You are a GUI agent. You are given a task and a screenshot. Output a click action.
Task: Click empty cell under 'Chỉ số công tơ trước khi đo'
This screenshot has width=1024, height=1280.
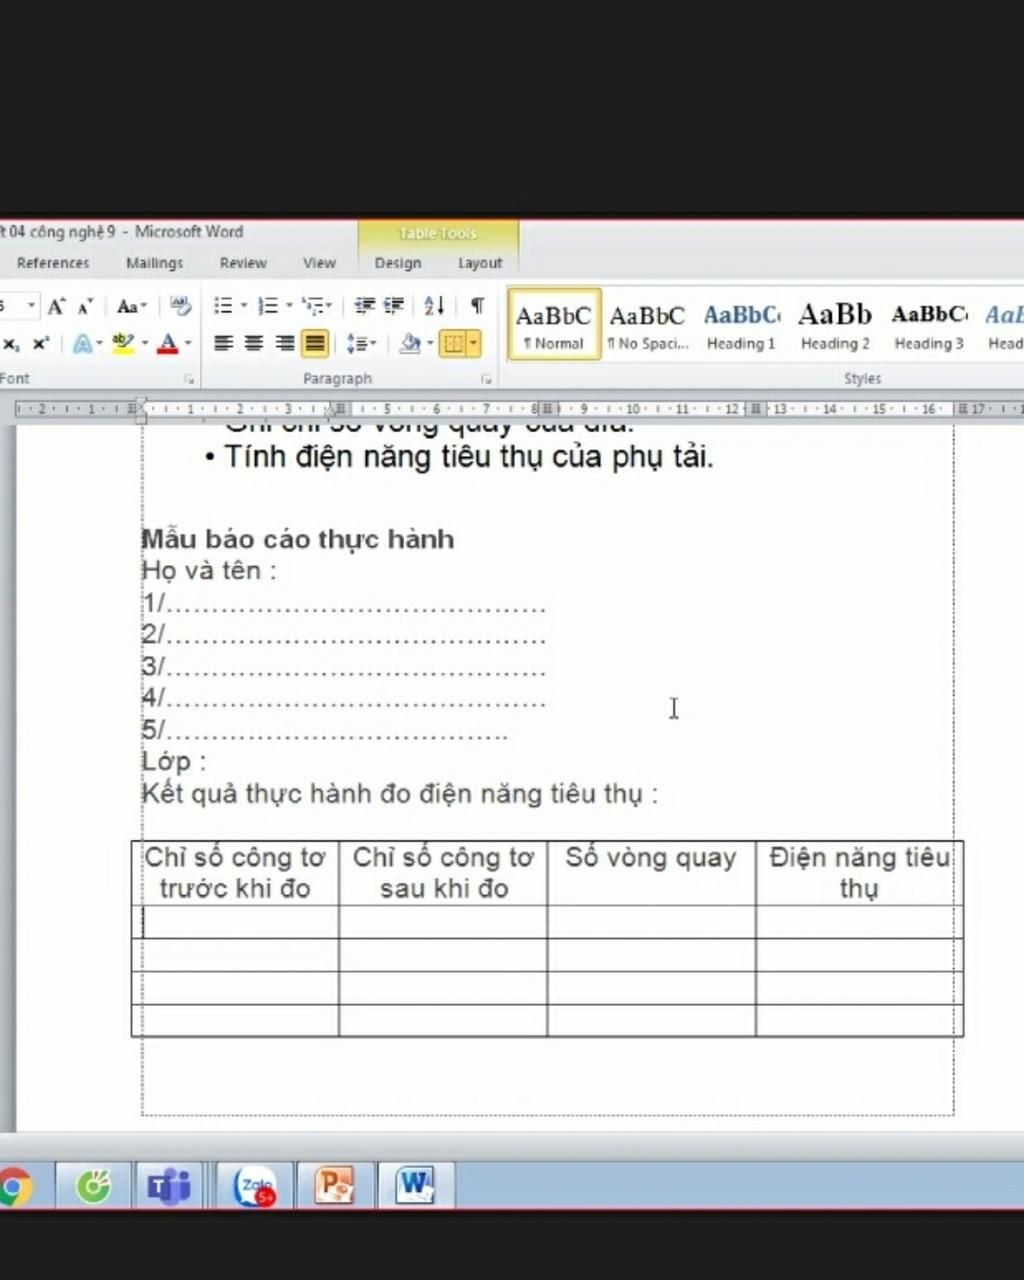[236, 922]
